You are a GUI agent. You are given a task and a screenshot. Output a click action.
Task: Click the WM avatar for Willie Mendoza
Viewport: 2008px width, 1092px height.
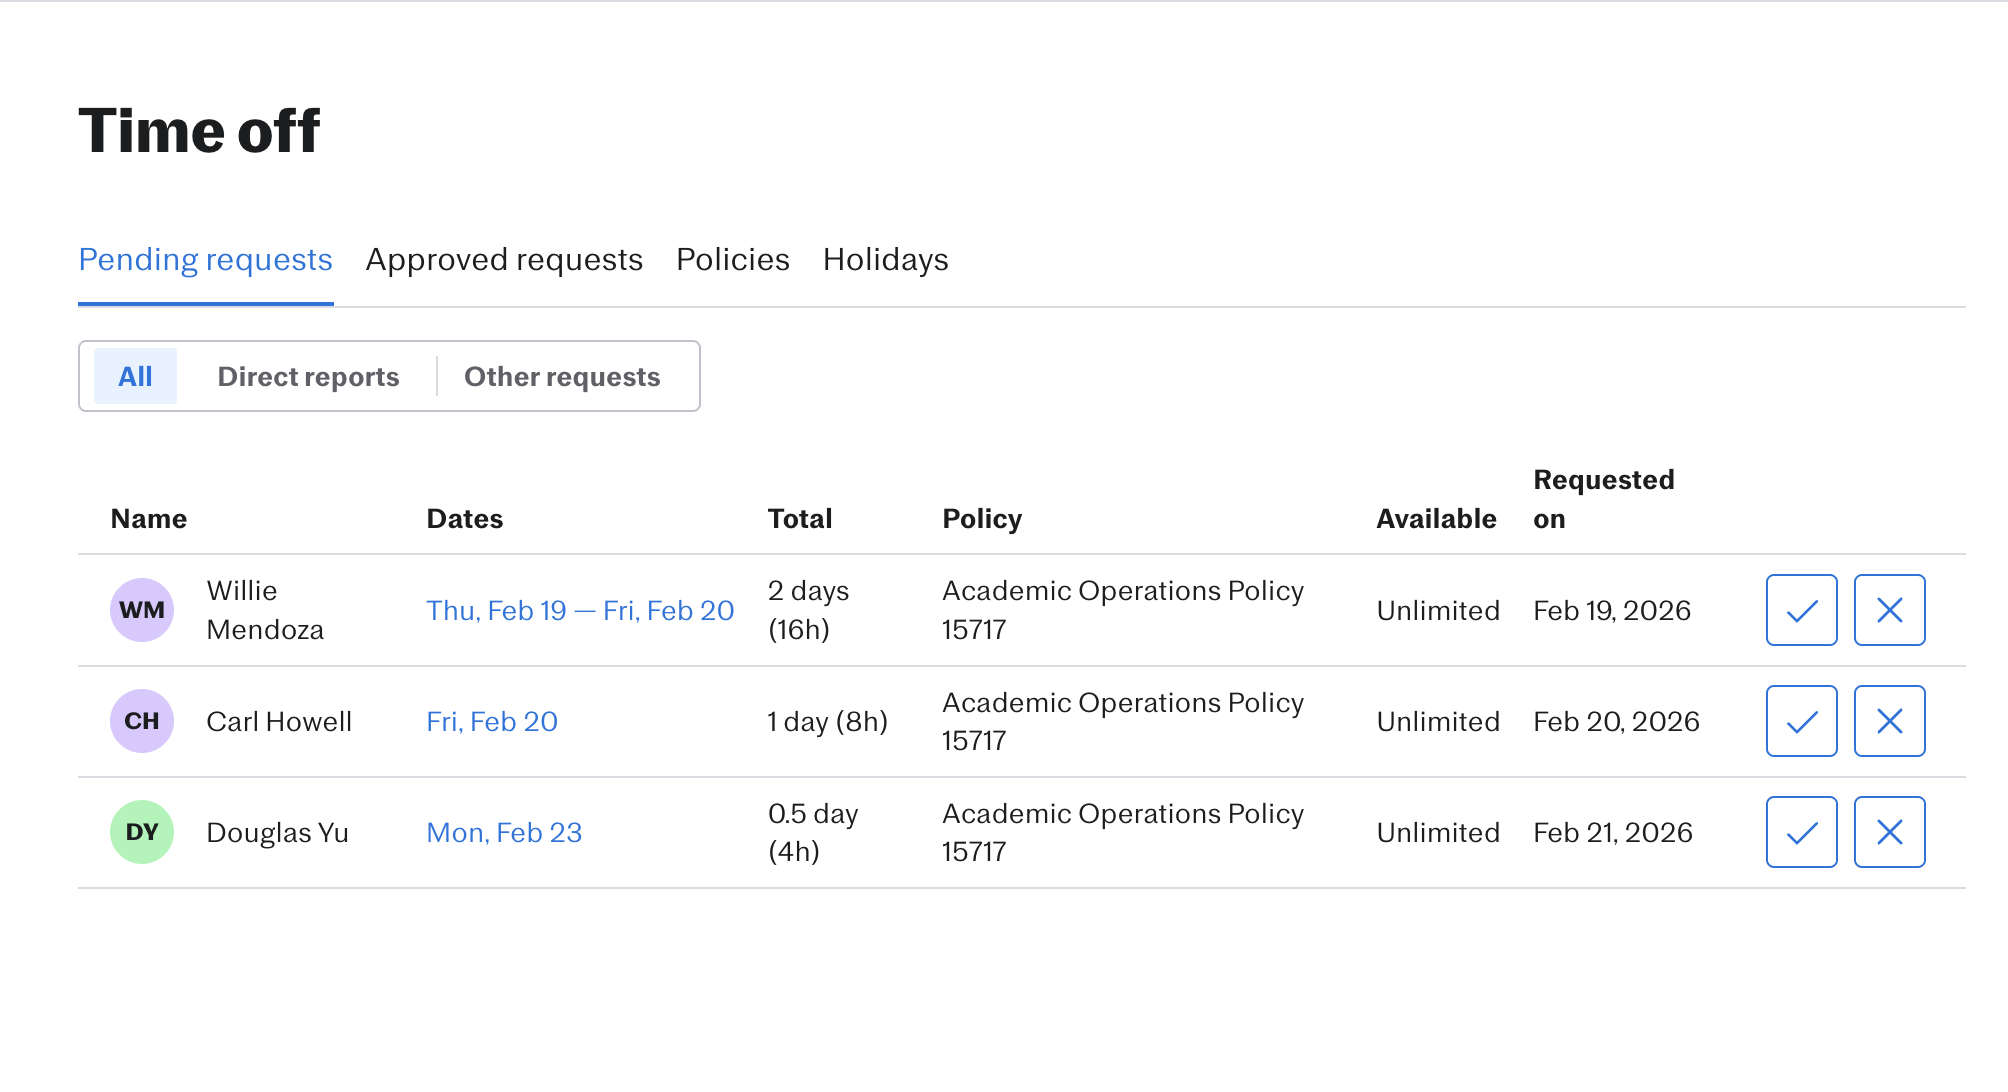pos(142,610)
